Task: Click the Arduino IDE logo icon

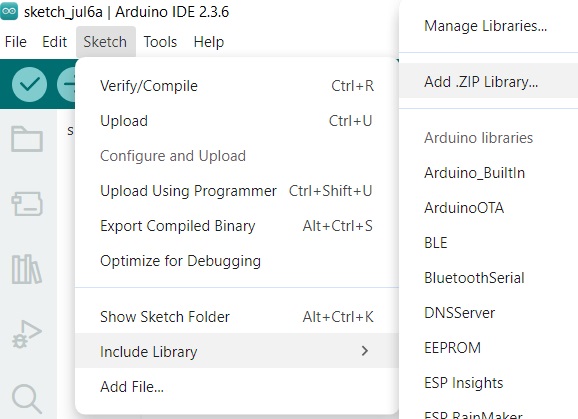Action: coord(9,11)
